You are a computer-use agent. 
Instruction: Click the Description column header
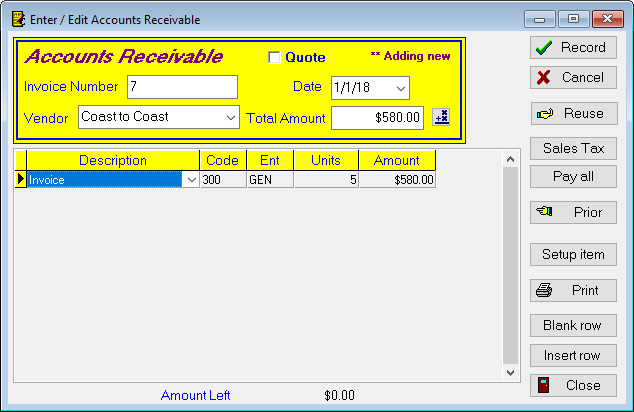(113, 161)
